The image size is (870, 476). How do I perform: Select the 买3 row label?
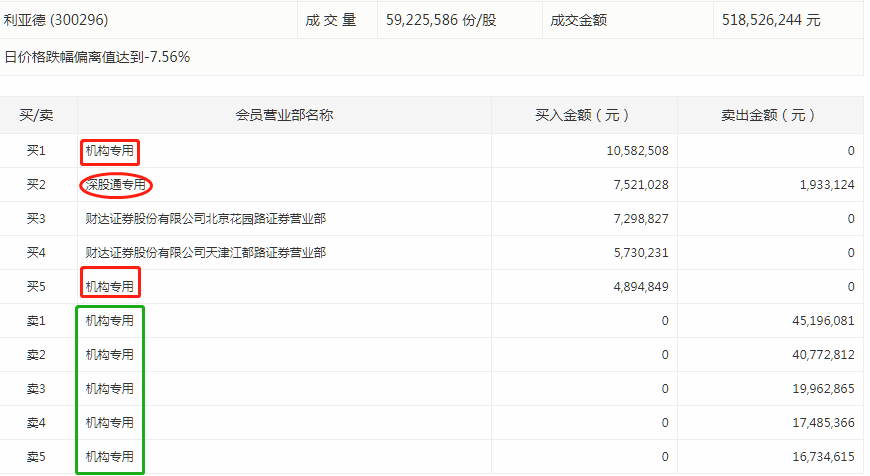36,219
